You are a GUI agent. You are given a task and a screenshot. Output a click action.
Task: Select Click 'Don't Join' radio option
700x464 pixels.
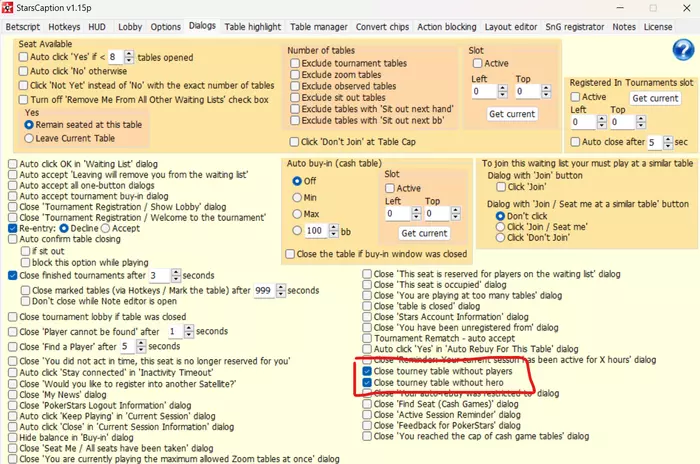[x=500, y=238]
